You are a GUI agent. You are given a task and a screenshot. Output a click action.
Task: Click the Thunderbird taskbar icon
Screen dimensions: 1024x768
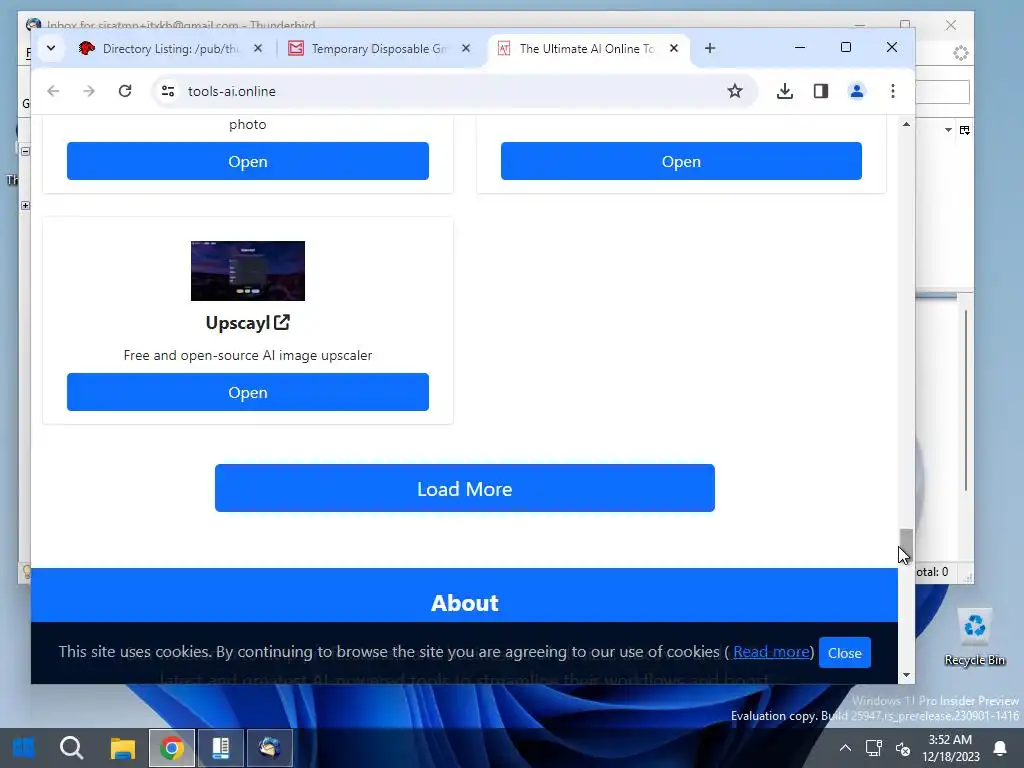click(x=270, y=748)
